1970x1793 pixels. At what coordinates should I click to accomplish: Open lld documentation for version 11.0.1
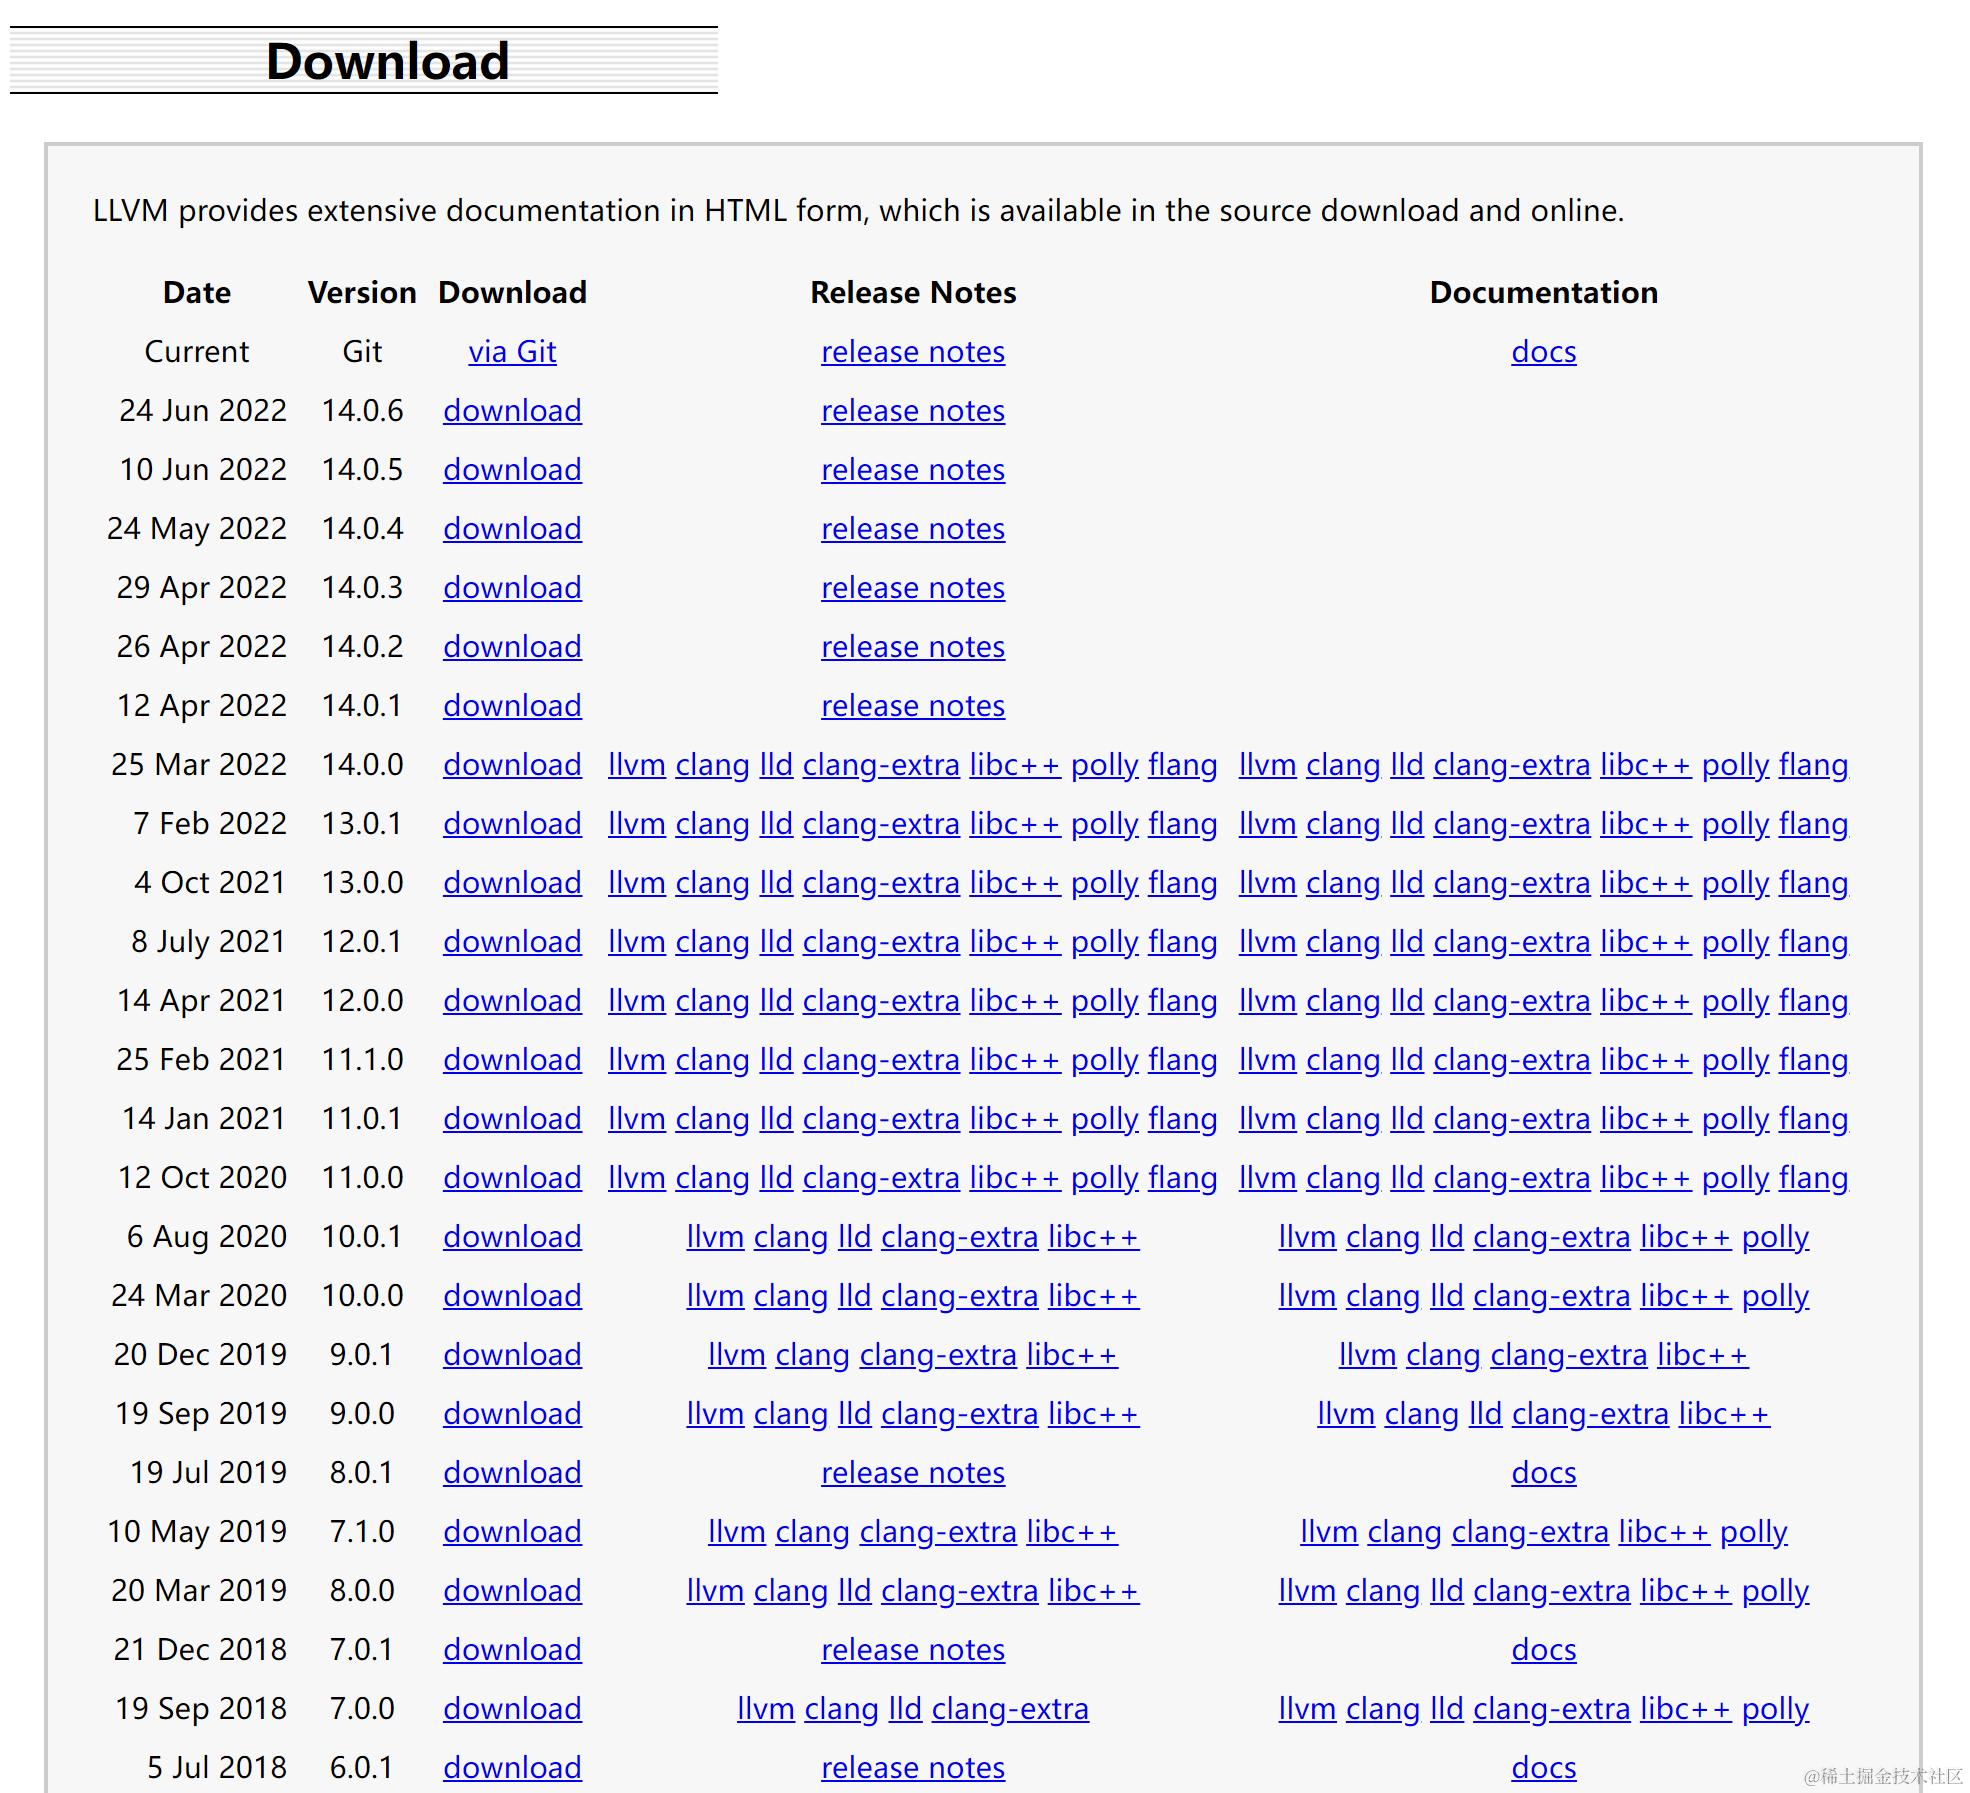click(1406, 1119)
